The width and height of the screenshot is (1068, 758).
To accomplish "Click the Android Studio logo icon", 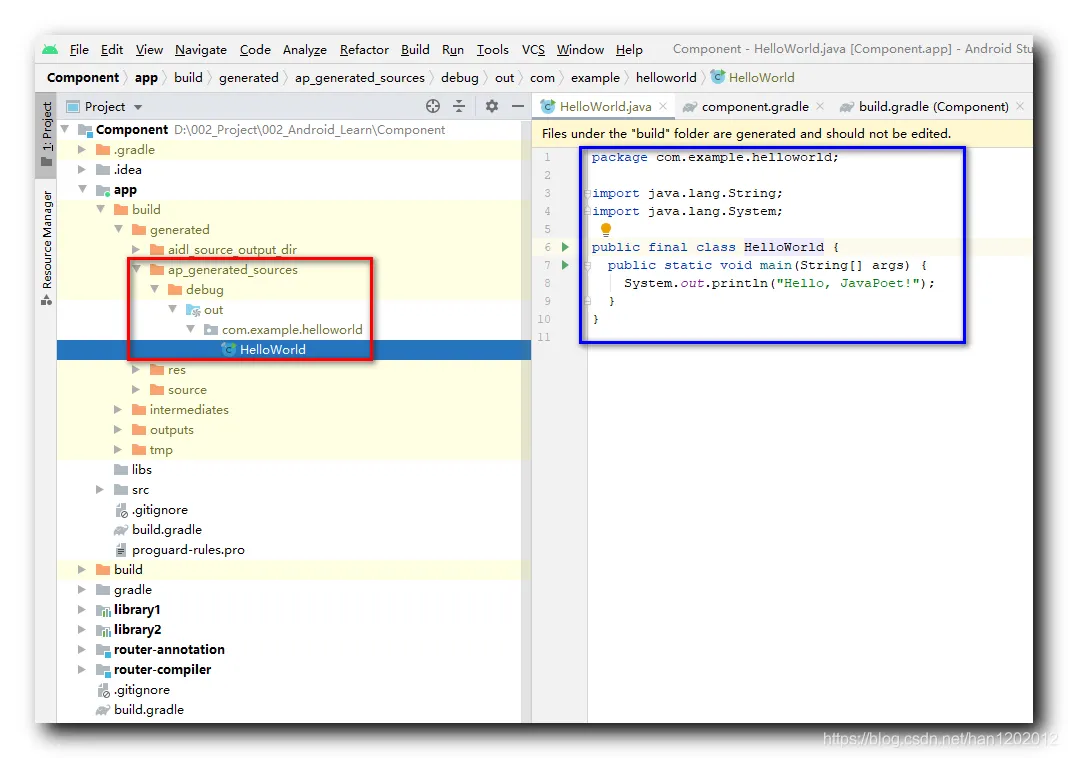I will pyautogui.click(x=50, y=50).
